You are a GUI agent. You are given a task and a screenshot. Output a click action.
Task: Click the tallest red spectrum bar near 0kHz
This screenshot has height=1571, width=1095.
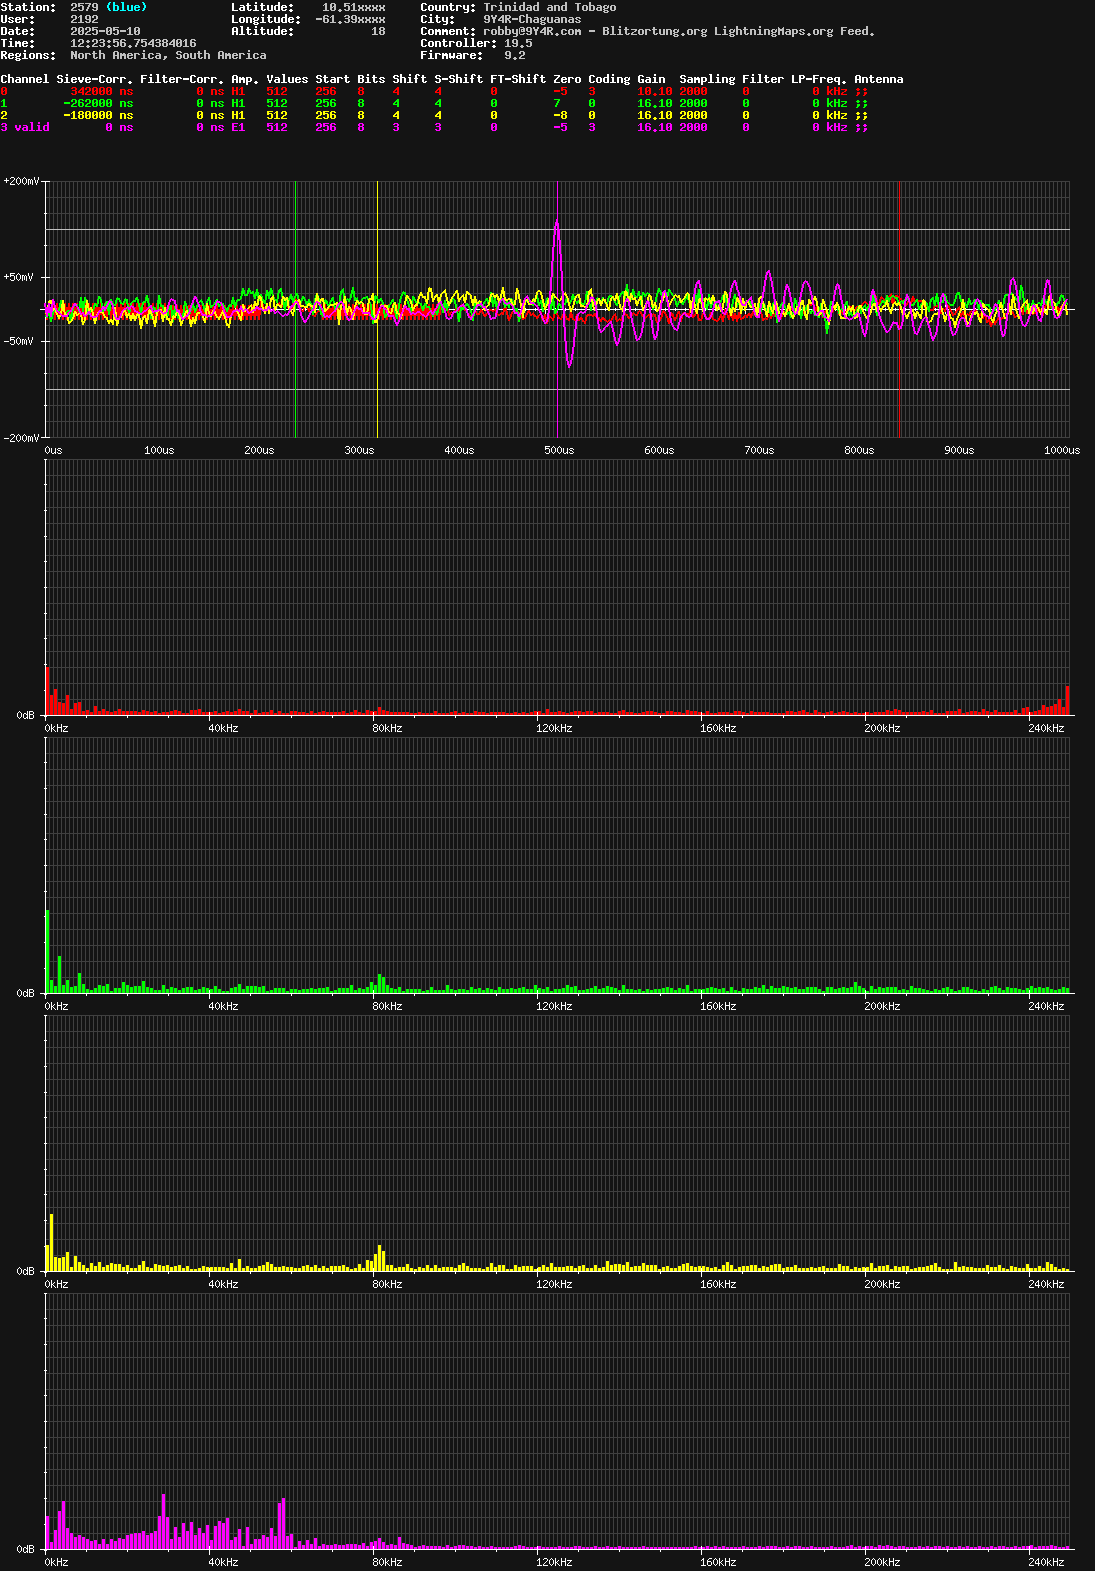tap(47, 690)
